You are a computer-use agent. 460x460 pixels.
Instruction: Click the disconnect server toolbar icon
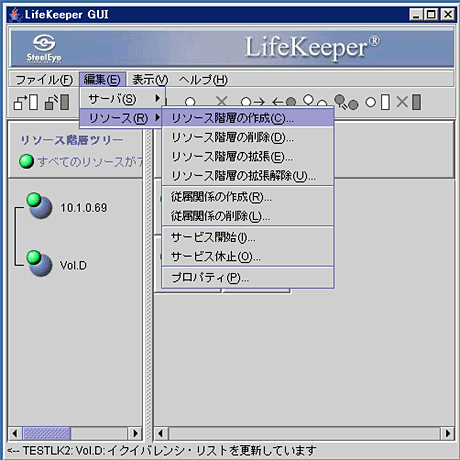coord(57,102)
